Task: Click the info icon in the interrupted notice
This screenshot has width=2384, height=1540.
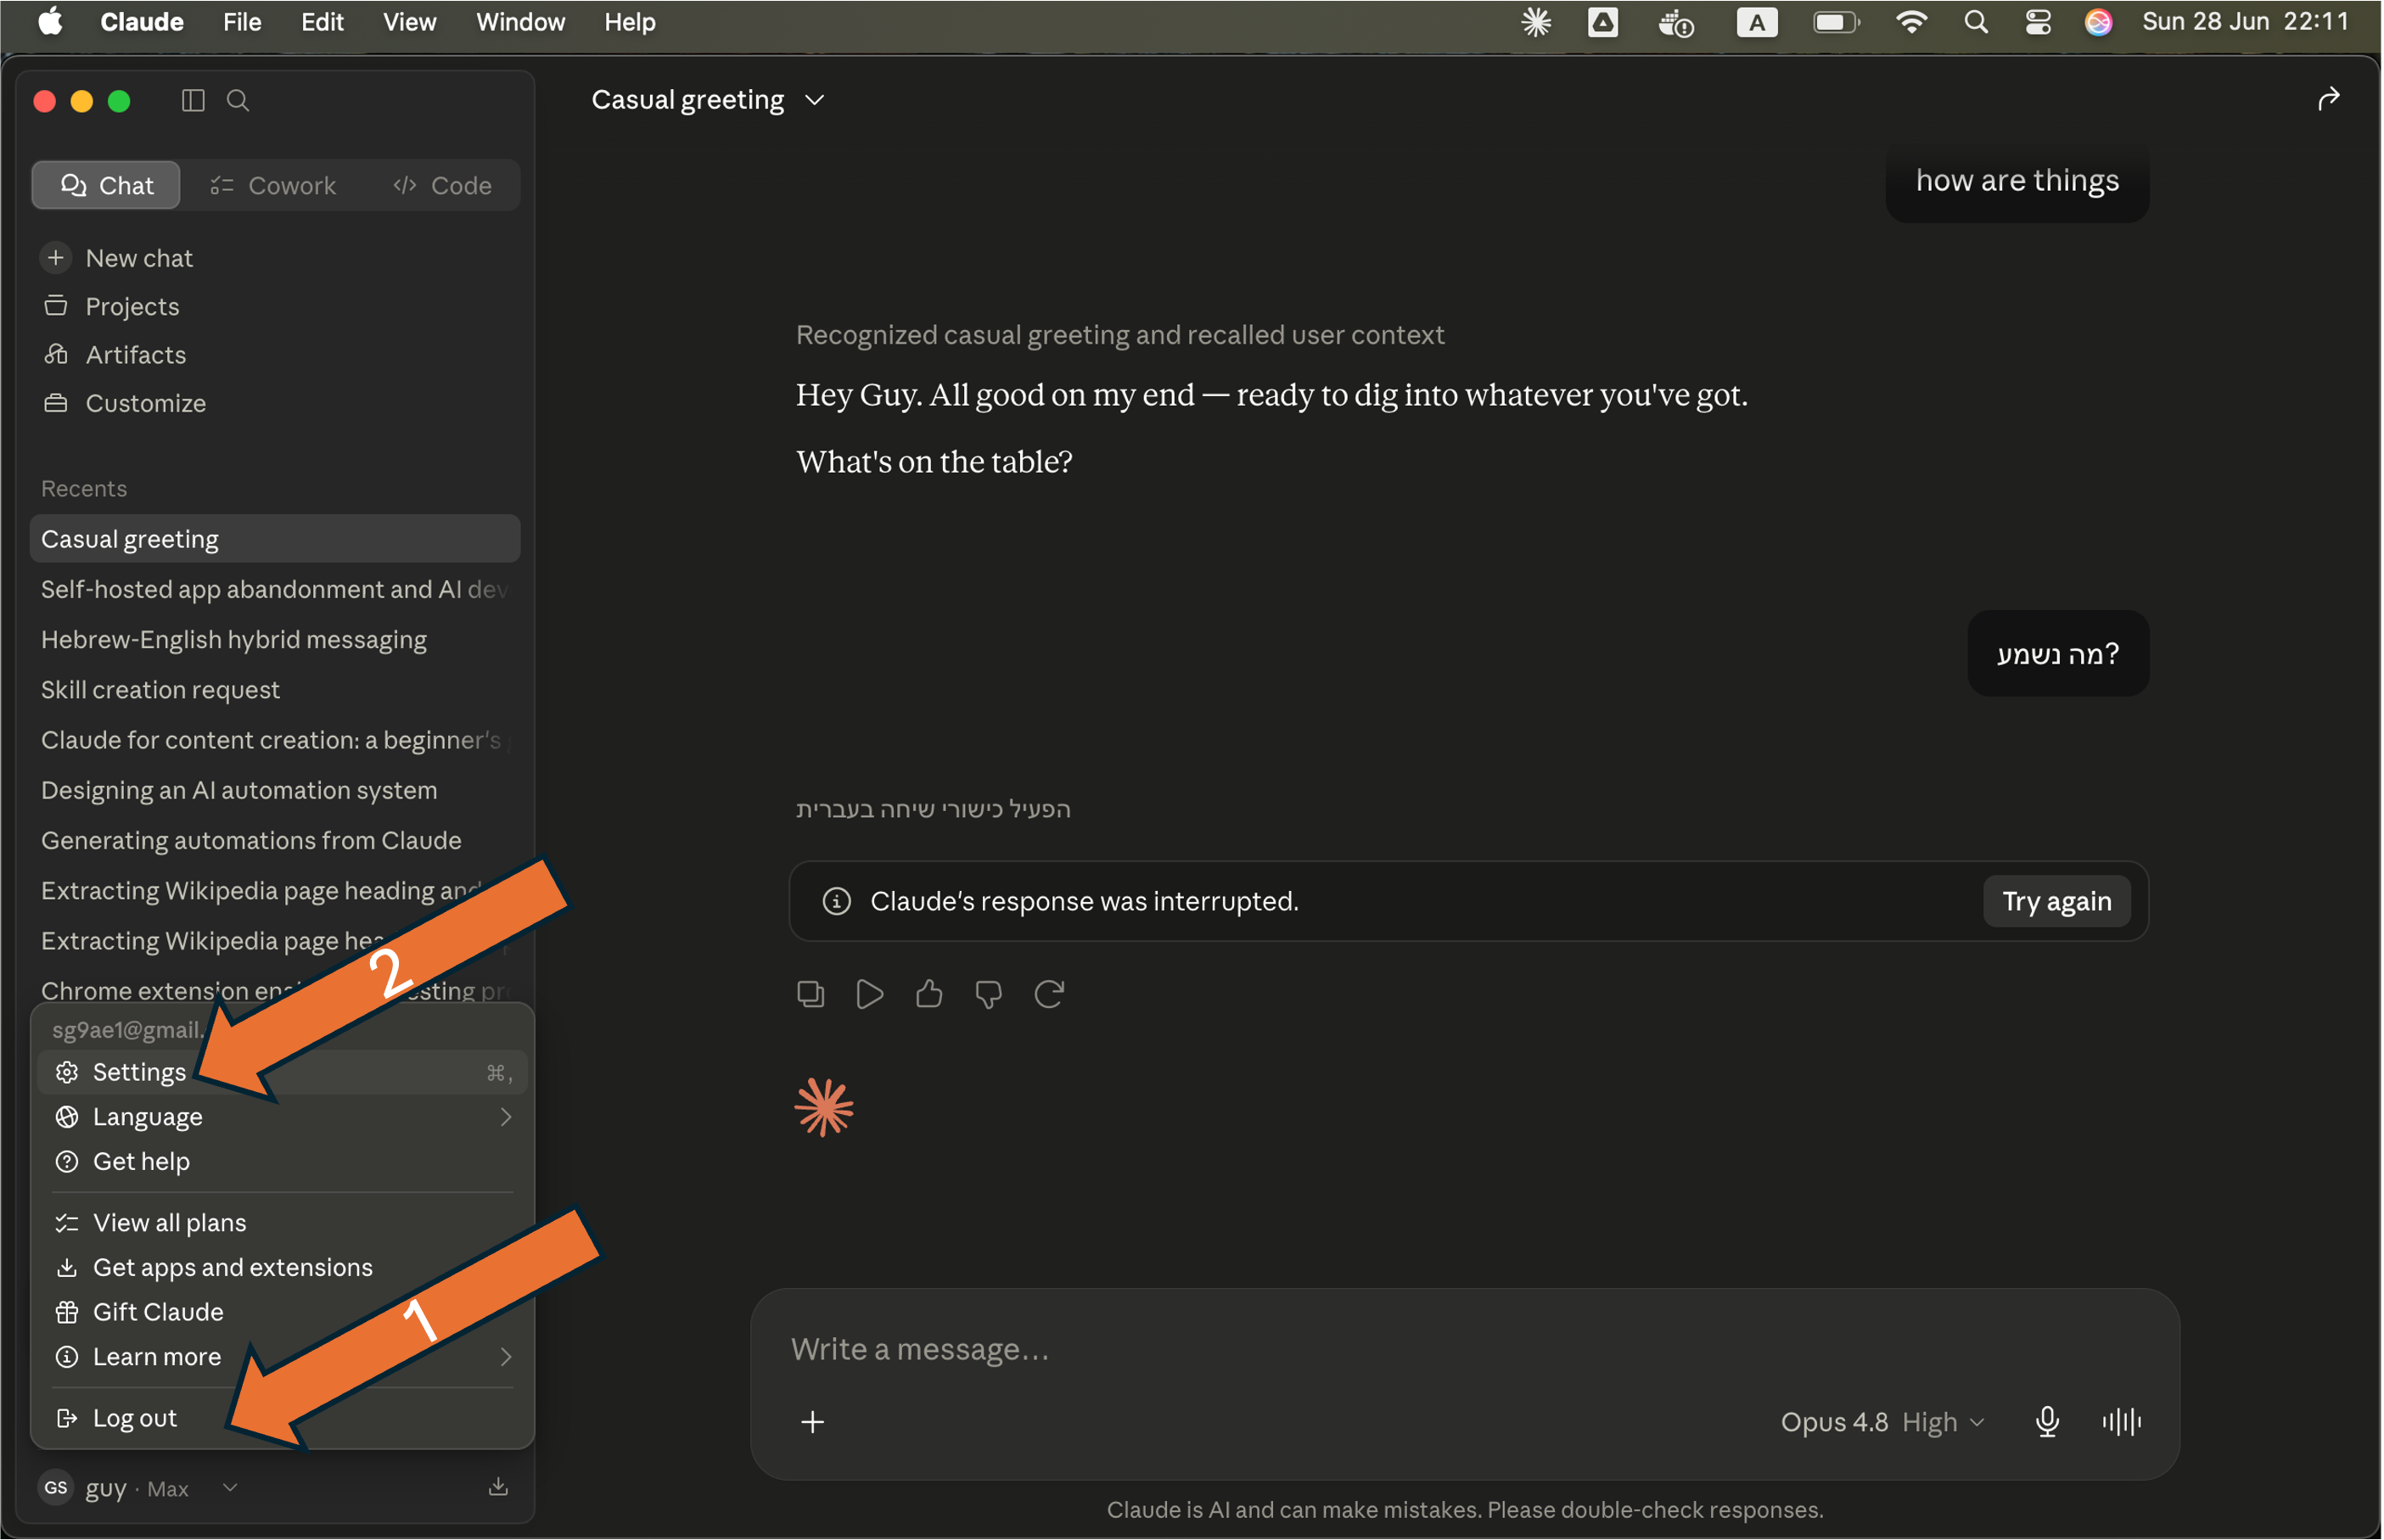Action: [837, 902]
